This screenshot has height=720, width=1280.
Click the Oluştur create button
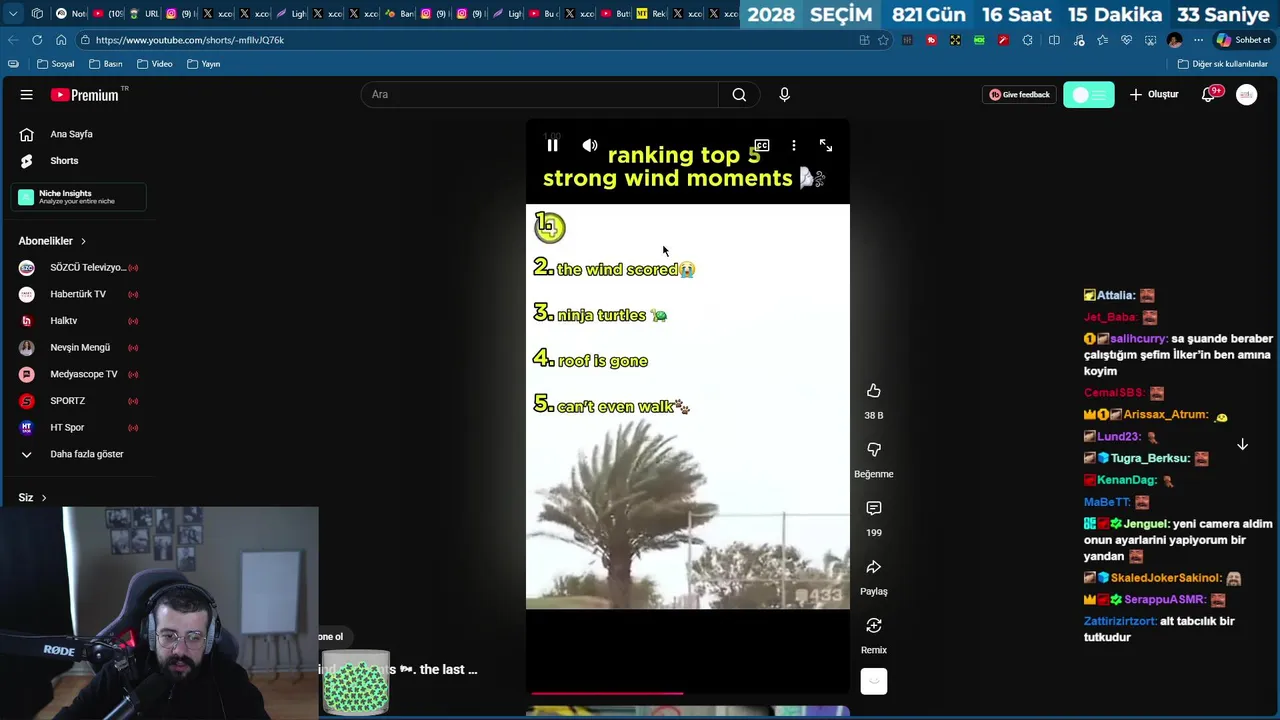coord(1154,95)
